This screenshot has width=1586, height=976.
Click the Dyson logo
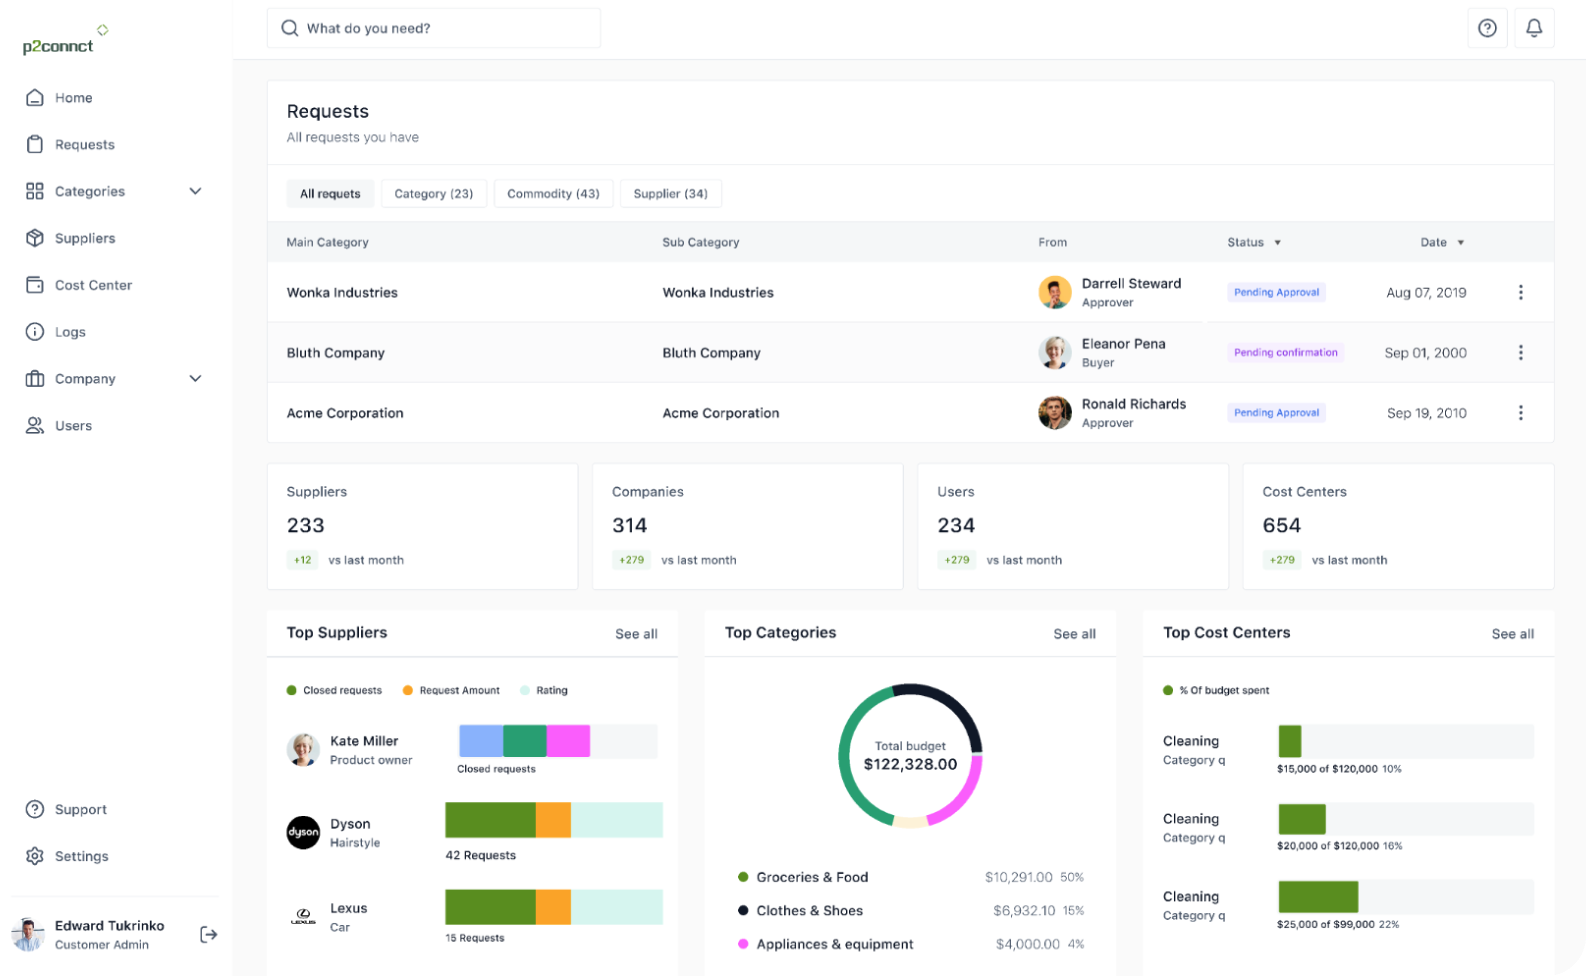point(303,832)
